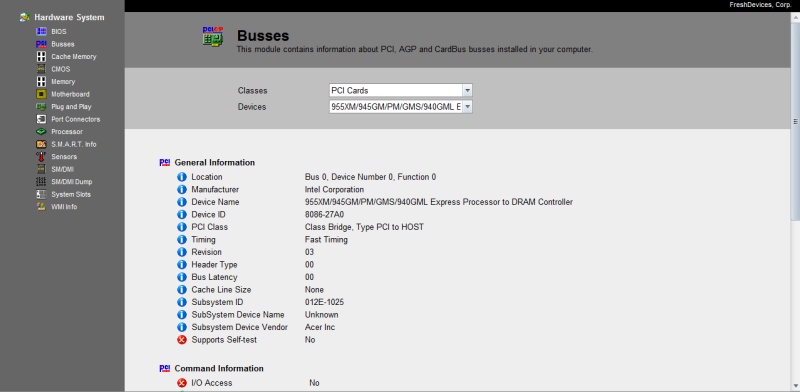The height and width of the screenshot is (392, 800).
Task: Click the CMOS icon in sidebar
Action: [x=41, y=69]
